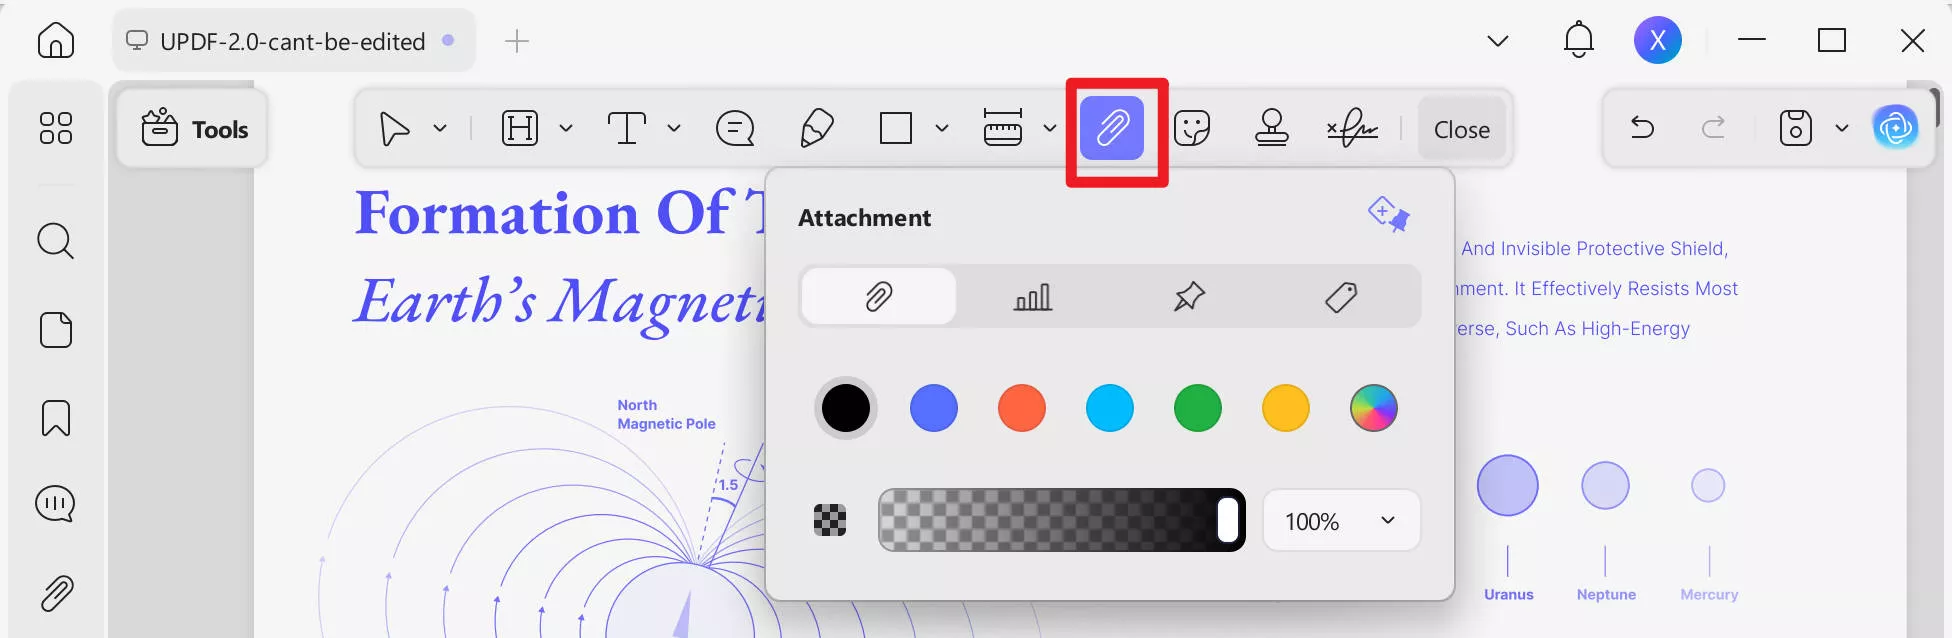Open the notifications bell
Screen dimensions: 1952x638
pos(1578,40)
